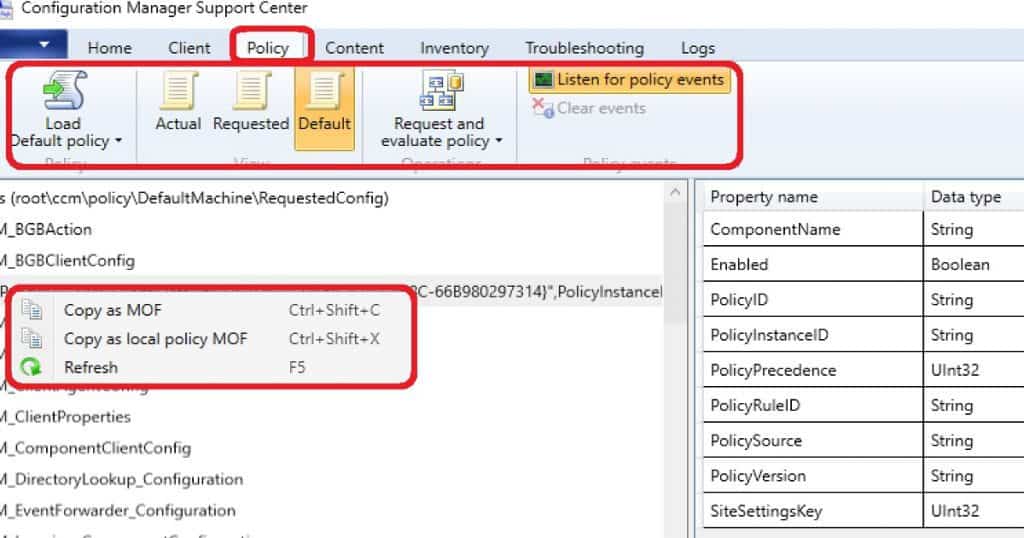Image resolution: width=1024 pixels, height=538 pixels.
Task: Click the Copy as MOF page icon
Action: pos(31,309)
